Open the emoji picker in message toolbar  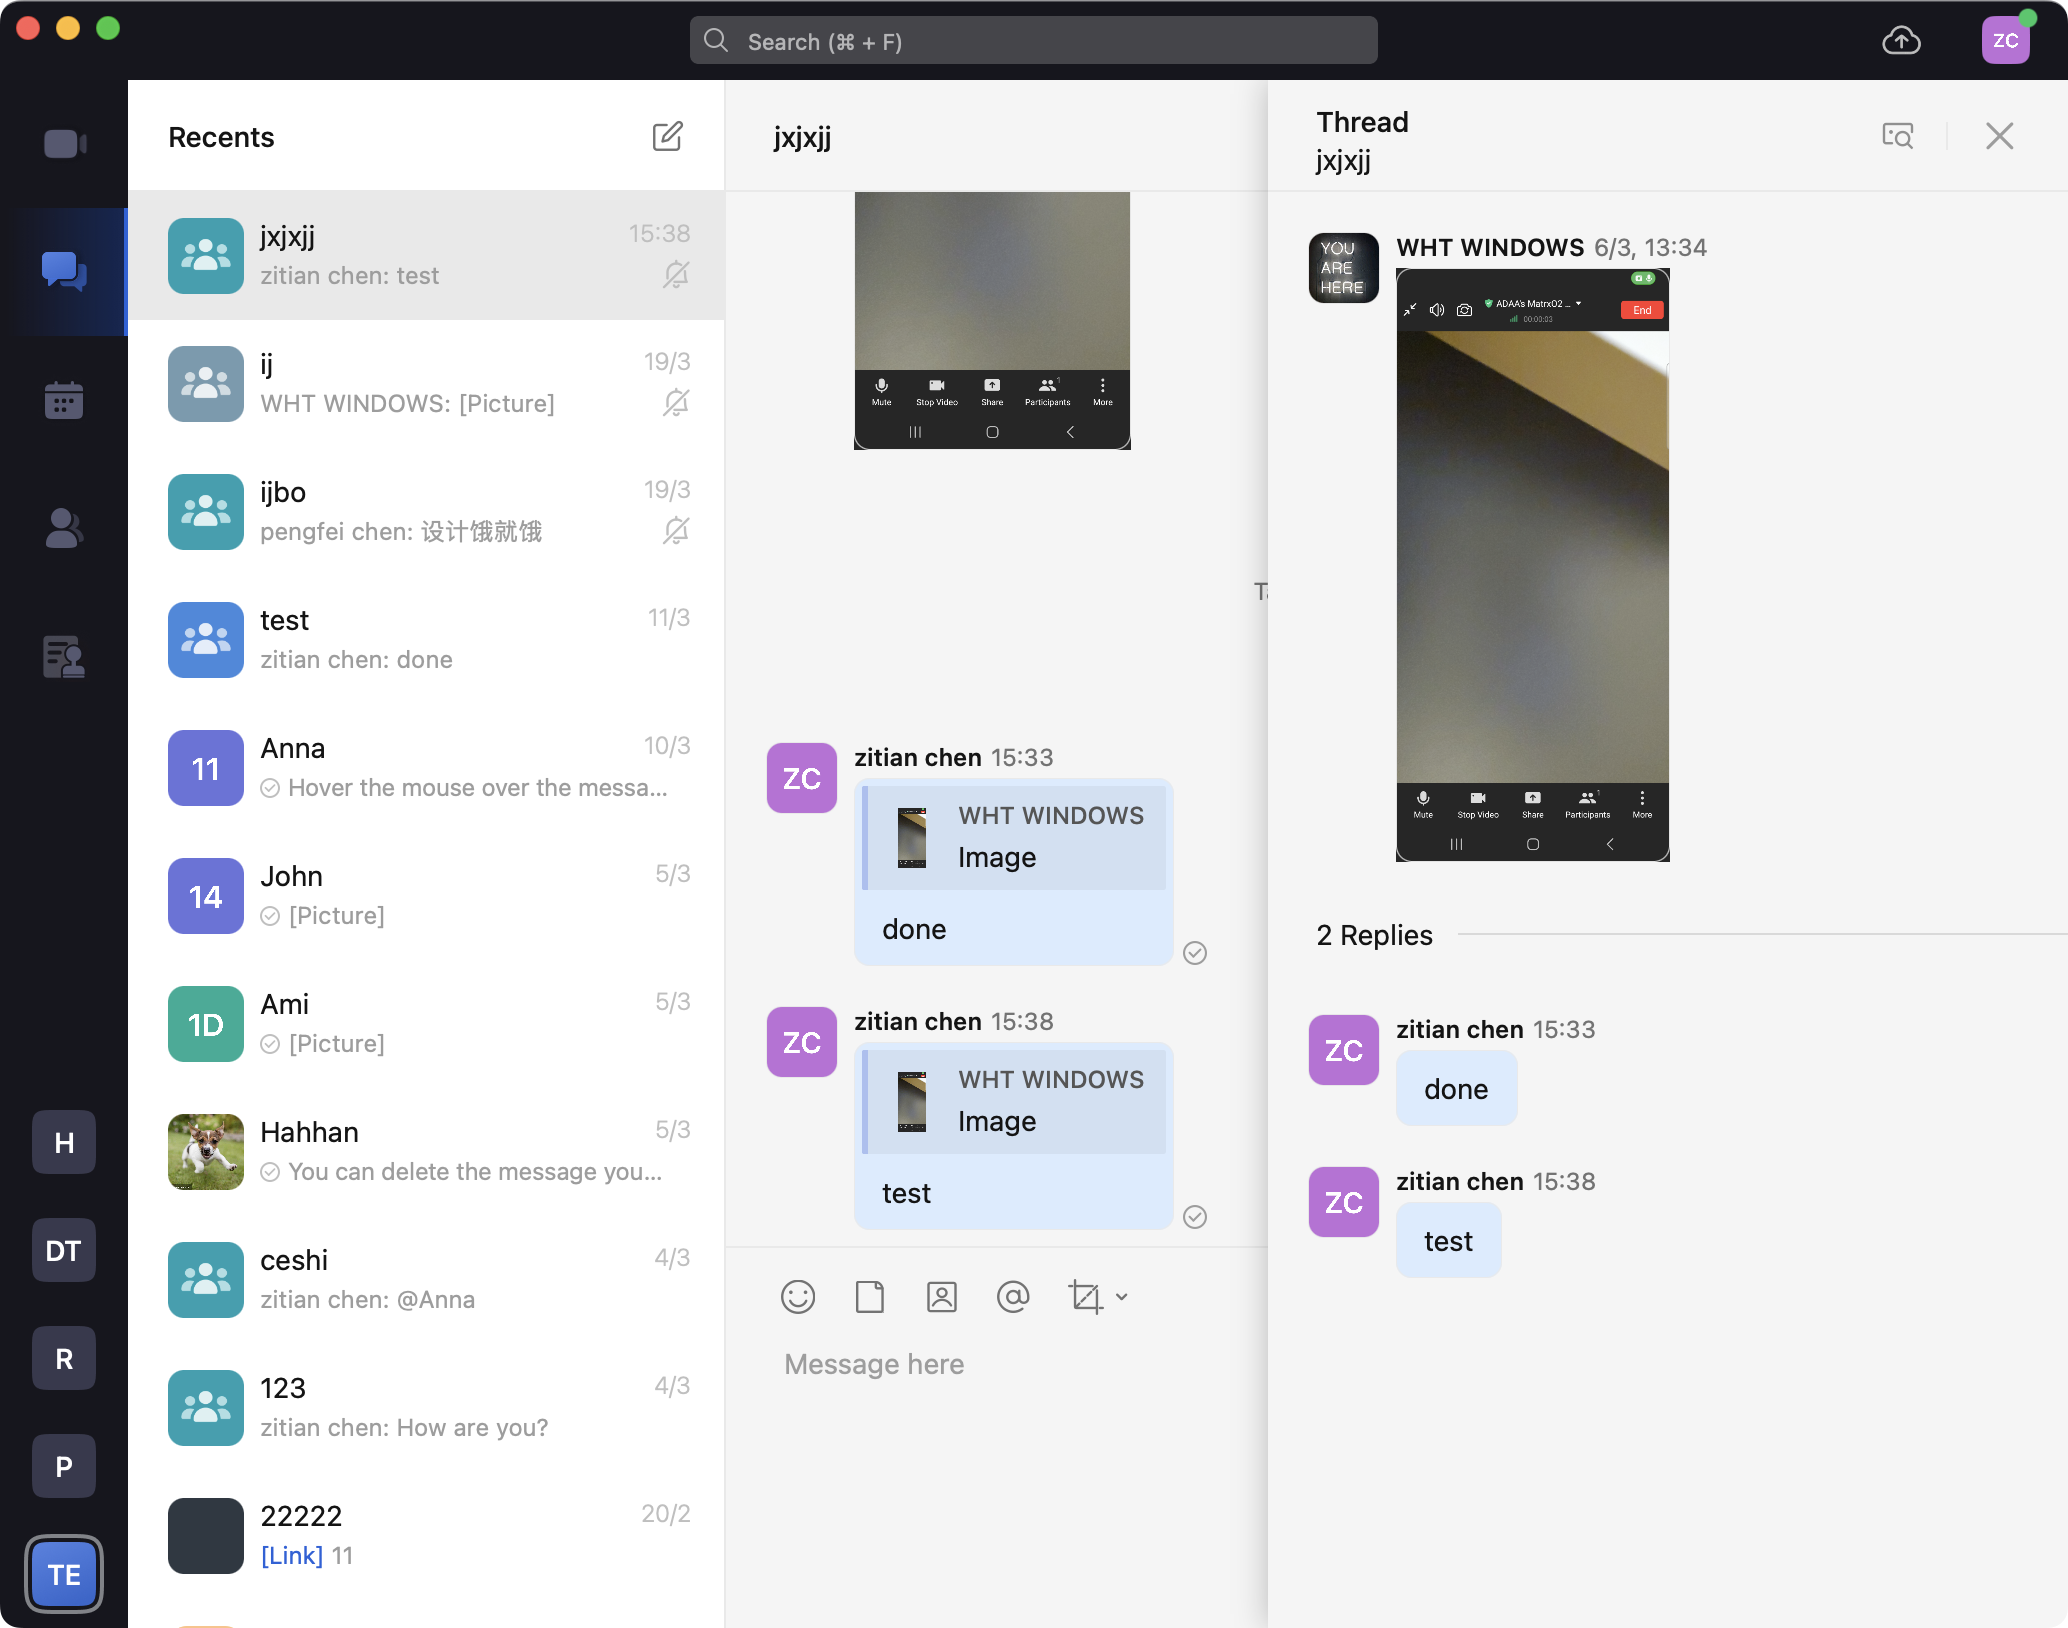pos(797,1297)
